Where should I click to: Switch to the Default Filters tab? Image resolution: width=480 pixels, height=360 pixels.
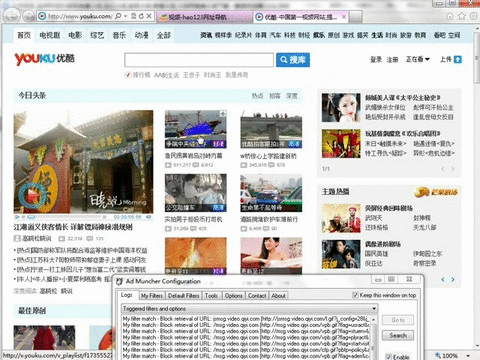point(183,296)
